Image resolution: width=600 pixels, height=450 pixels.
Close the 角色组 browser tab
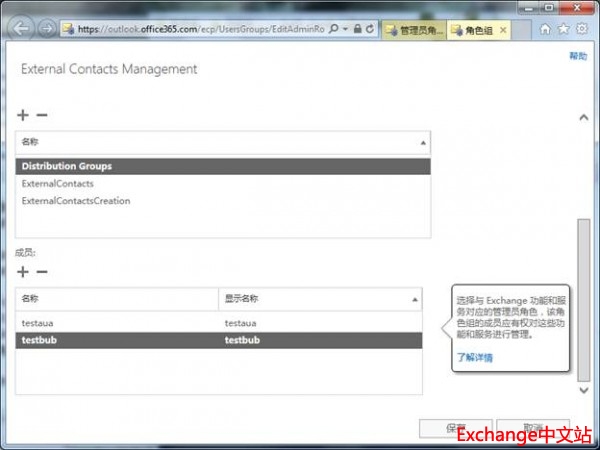click(x=503, y=30)
